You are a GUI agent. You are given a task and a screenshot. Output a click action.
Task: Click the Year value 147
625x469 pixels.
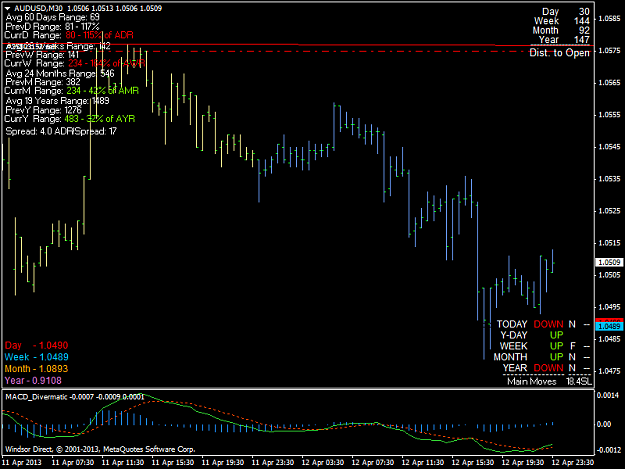point(582,40)
